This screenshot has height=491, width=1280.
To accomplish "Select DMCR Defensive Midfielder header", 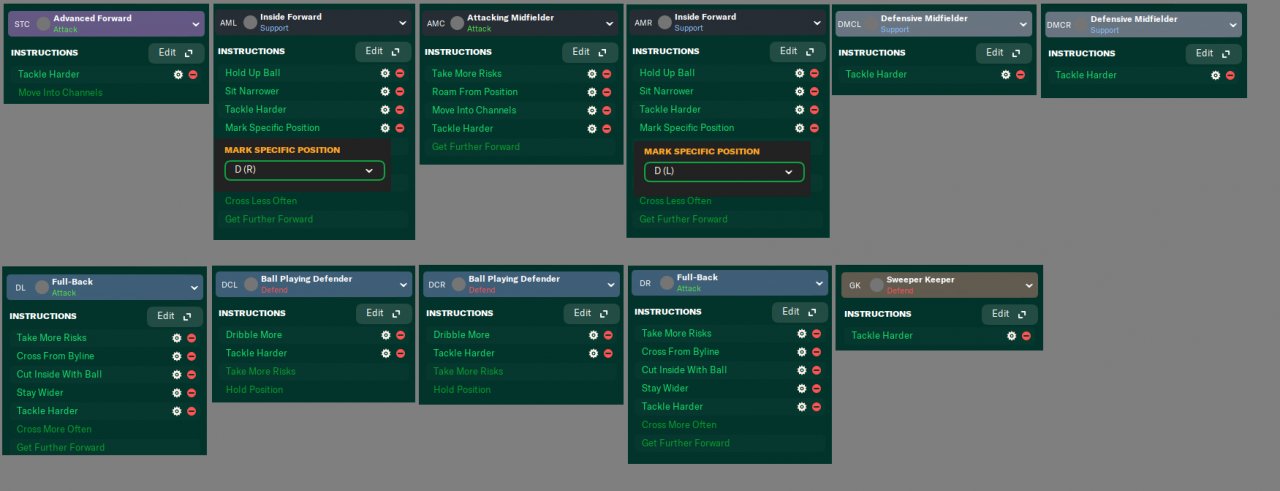I will [x=1143, y=24].
